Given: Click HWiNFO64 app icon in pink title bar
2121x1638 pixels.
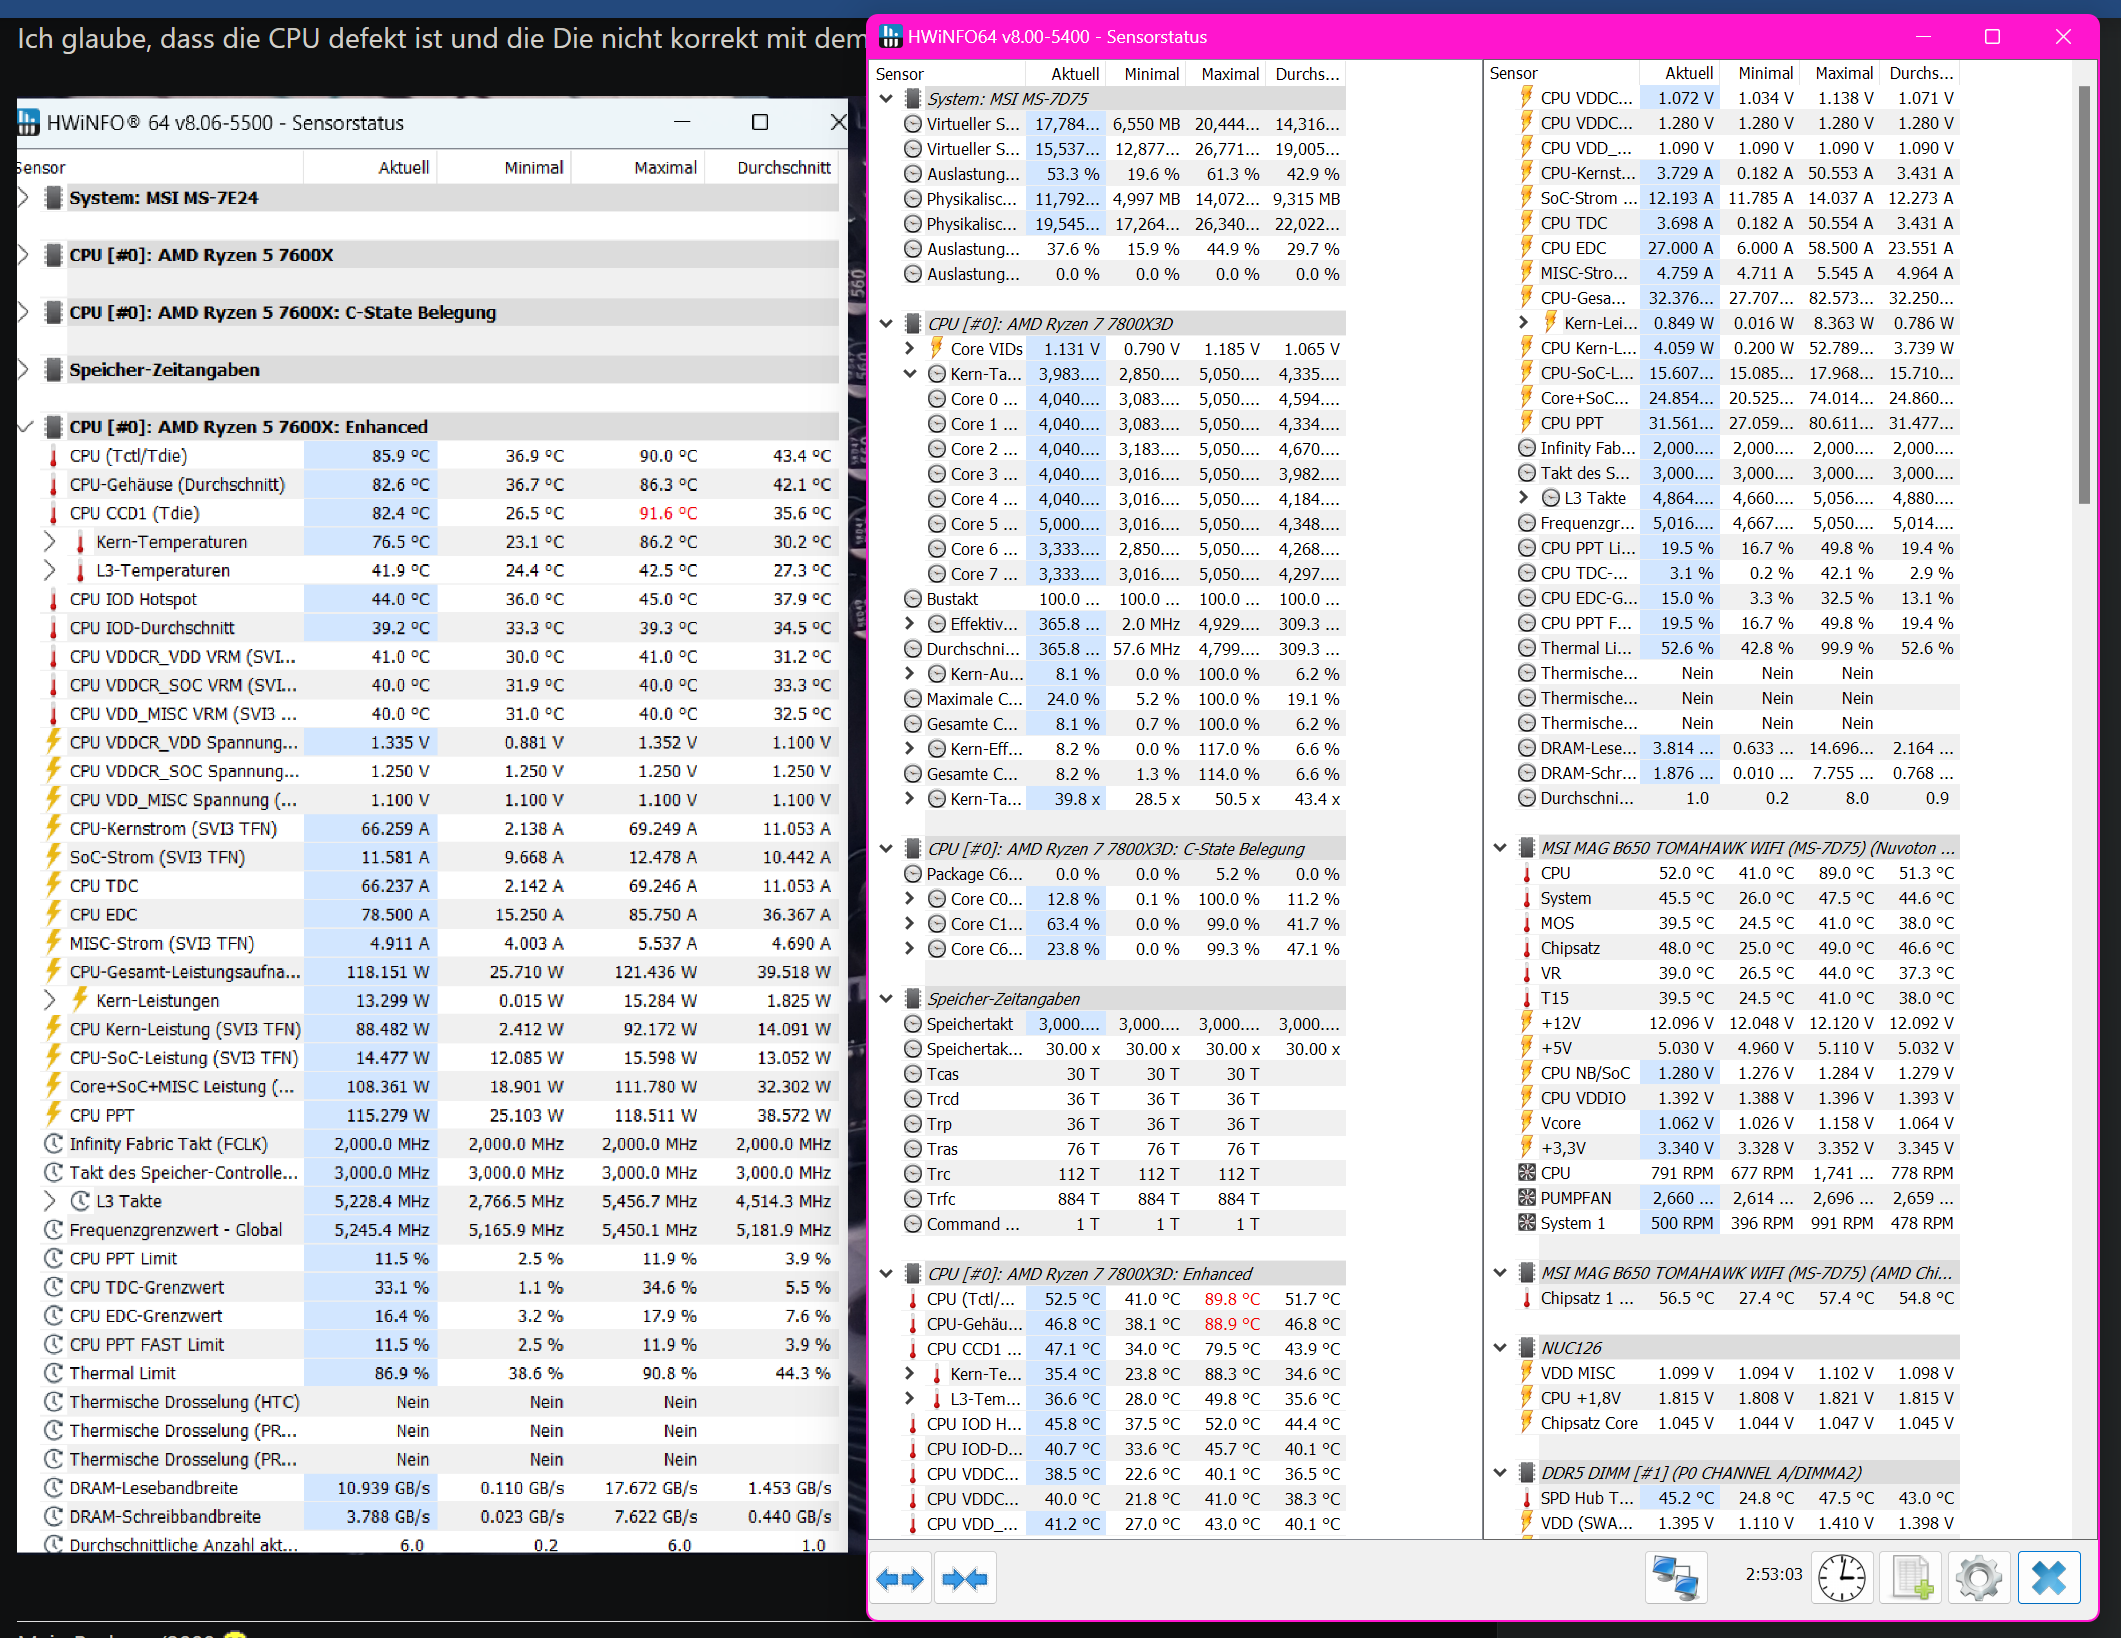Looking at the screenshot, I should pyautogui.click(x=890, y=37).
